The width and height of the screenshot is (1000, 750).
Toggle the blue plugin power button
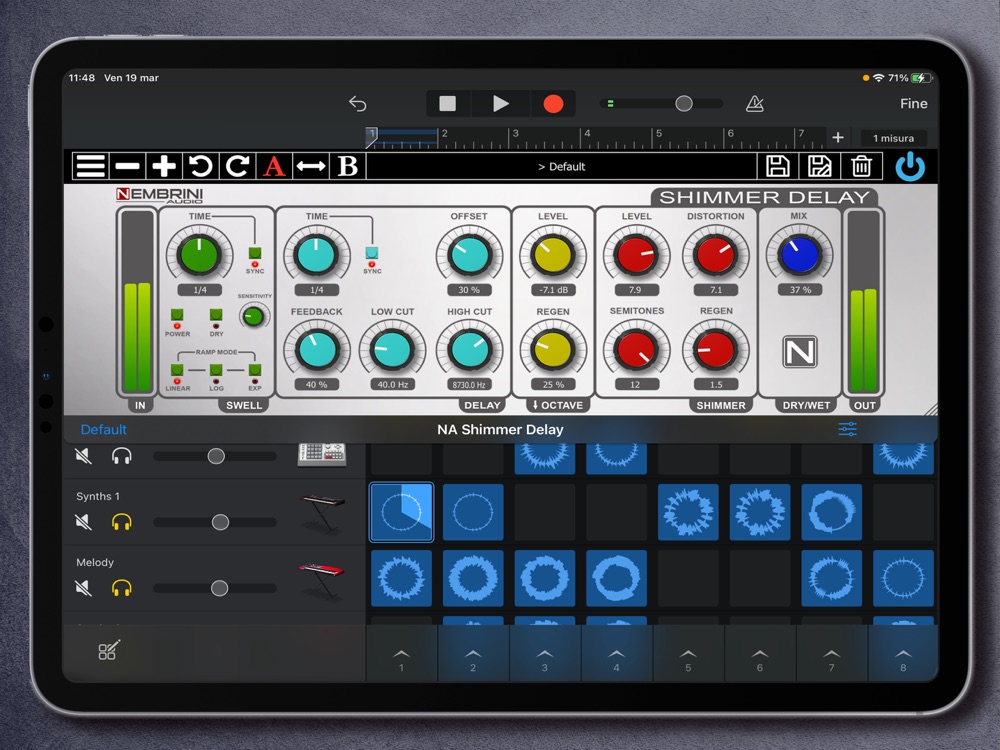910,166
